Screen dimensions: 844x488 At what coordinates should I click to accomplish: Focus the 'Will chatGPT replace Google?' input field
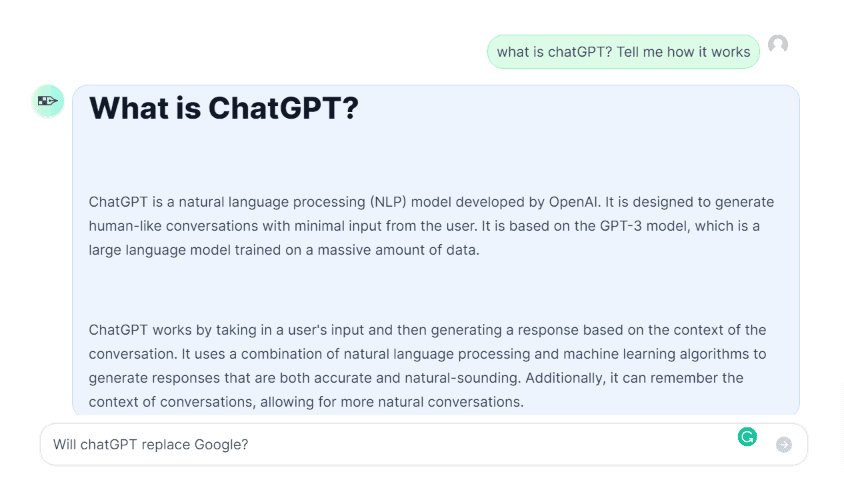tap(424, 444)
